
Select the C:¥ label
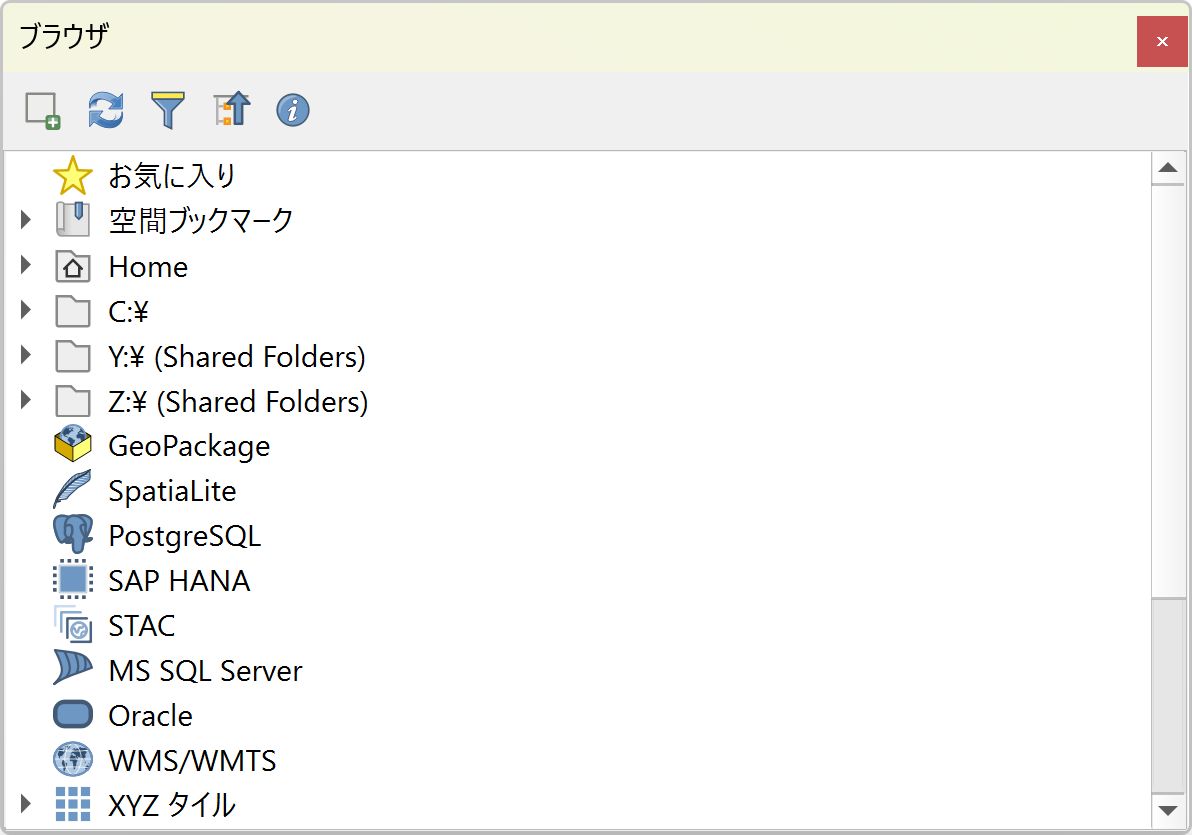click(x=128, y=312)
